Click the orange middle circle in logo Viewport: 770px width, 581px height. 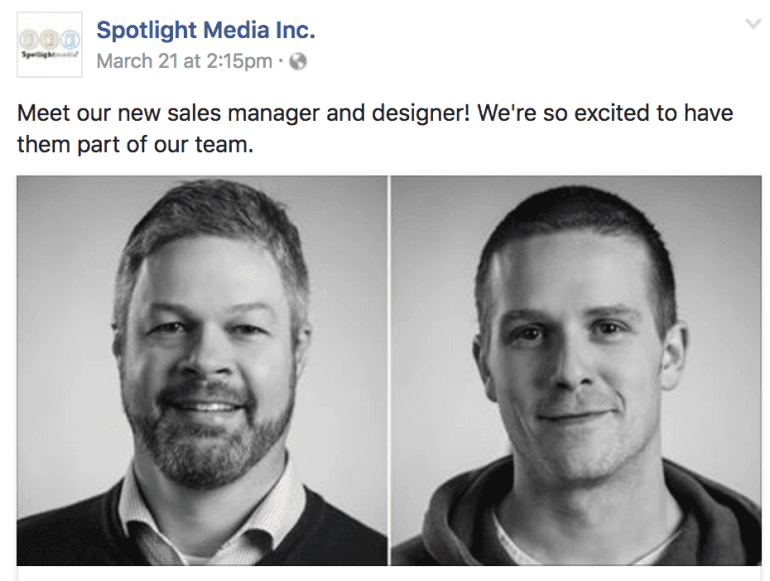tap(49, 39)
